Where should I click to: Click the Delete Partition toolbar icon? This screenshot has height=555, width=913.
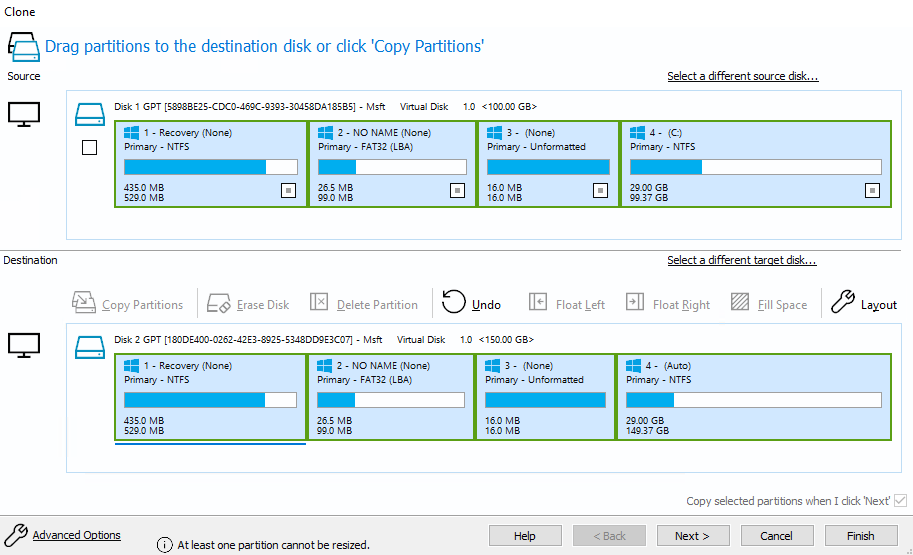(x=319, y=302)
